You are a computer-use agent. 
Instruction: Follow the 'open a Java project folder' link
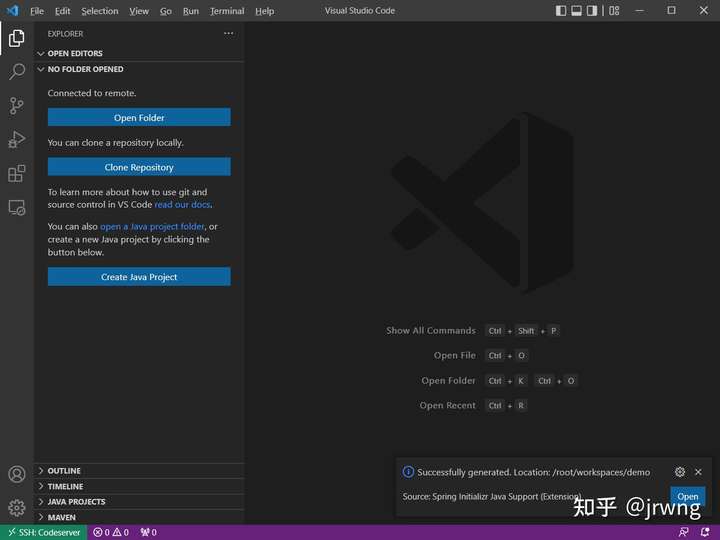coord(152,227)
